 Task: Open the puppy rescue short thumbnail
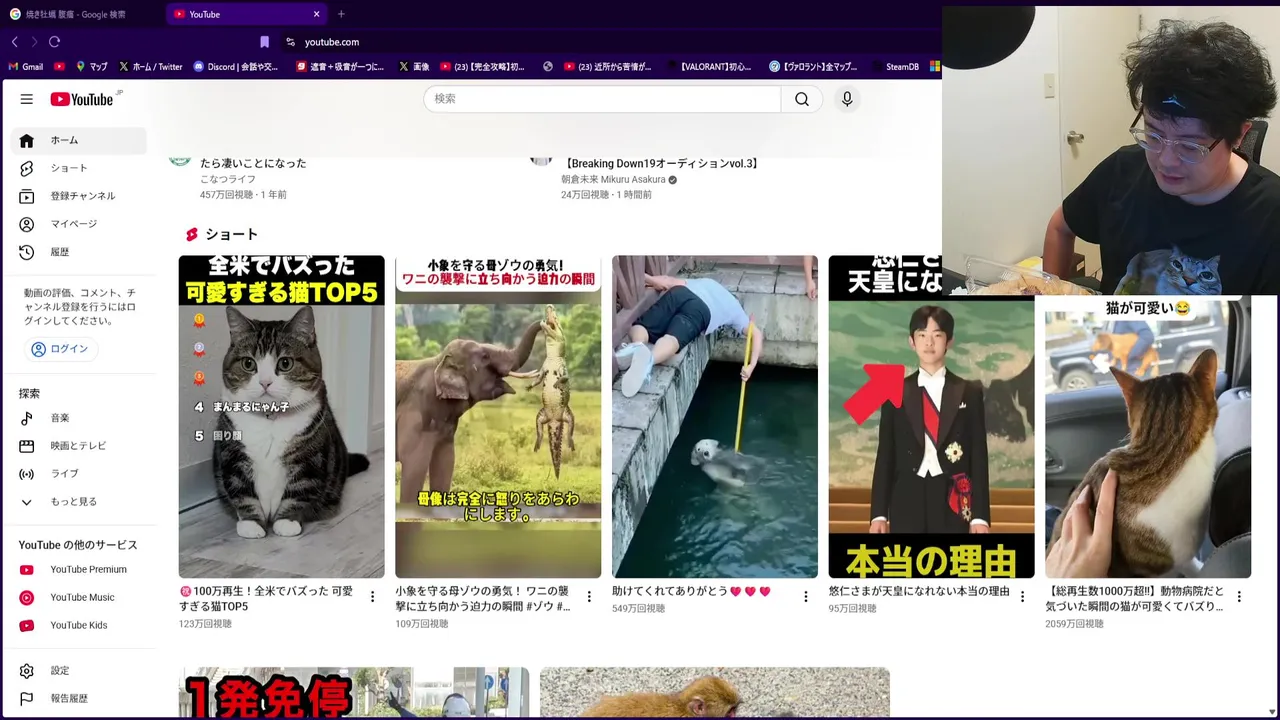pyautogui.click(x=715, y=417)
